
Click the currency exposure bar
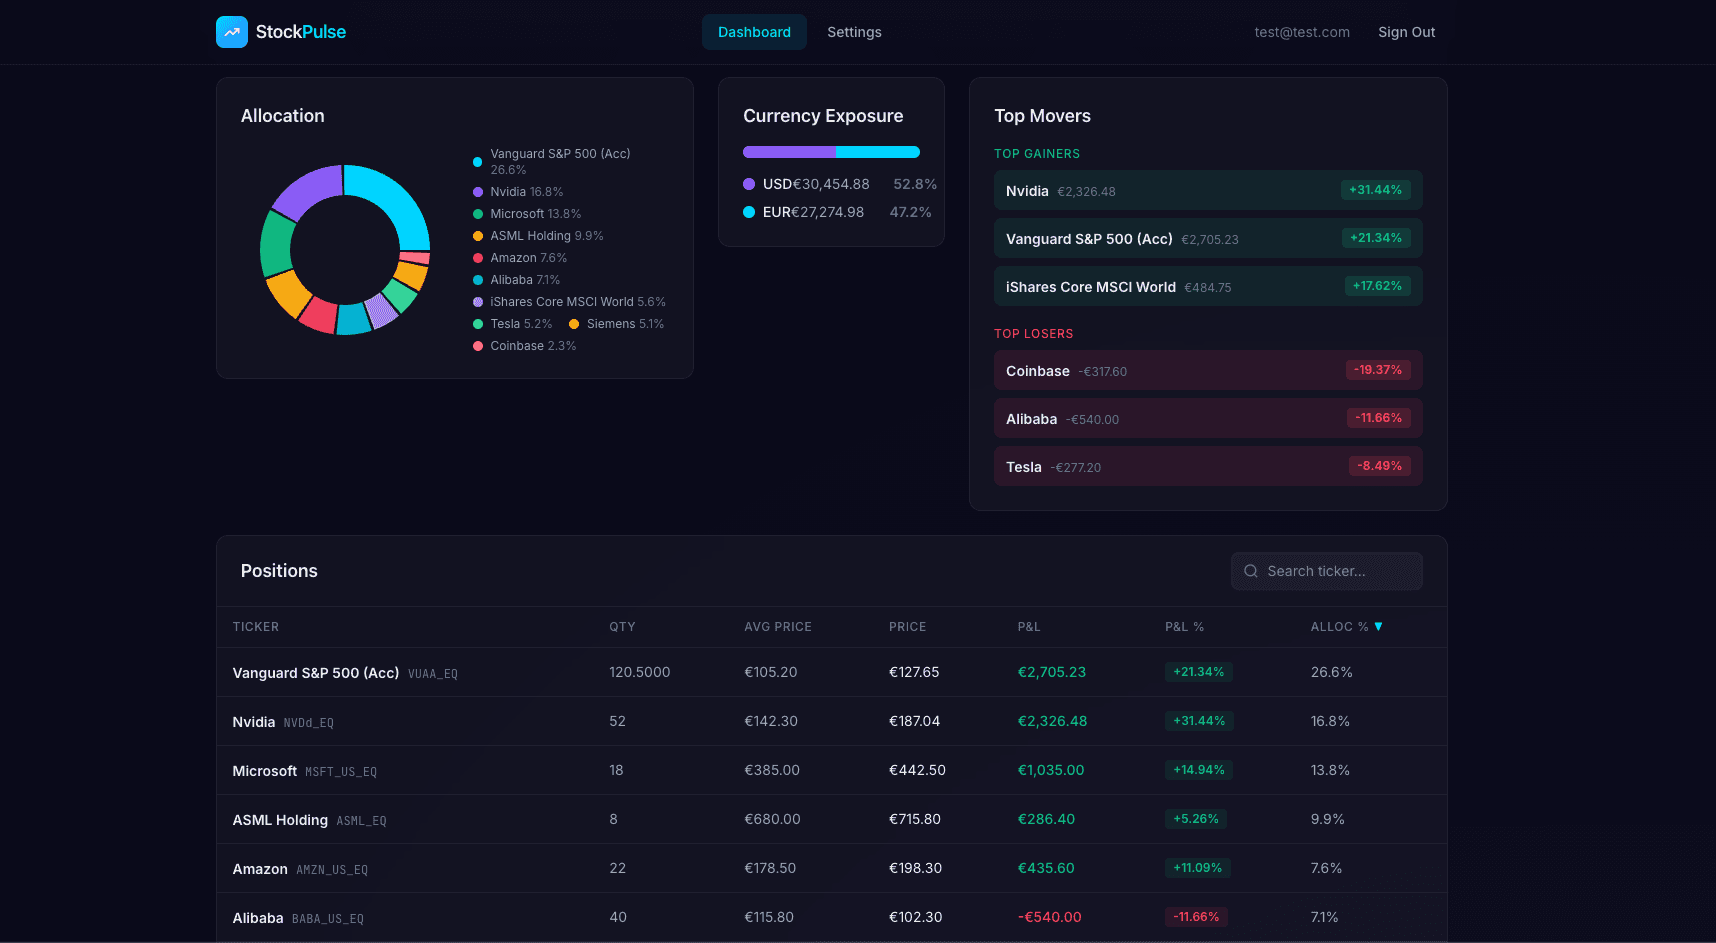pyautogui.click(x=831, y=152)
